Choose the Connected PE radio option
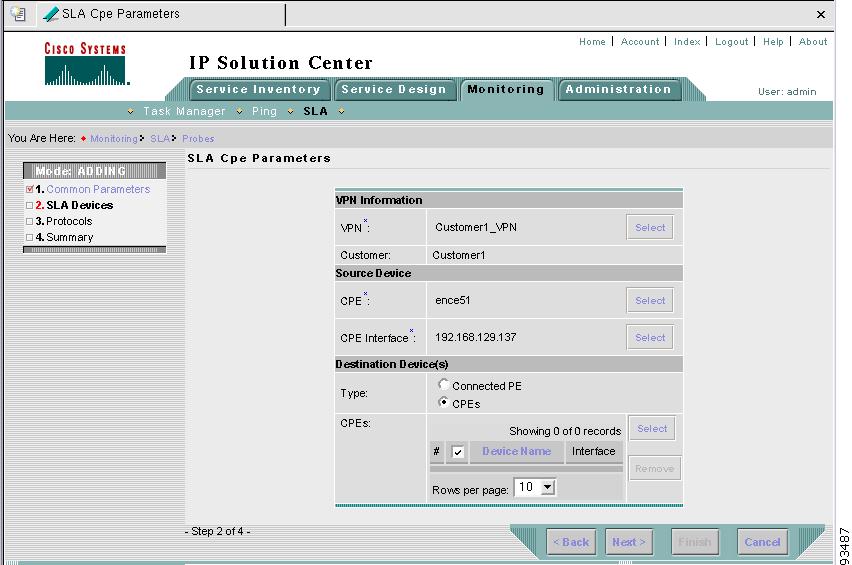 coord(443,385)
